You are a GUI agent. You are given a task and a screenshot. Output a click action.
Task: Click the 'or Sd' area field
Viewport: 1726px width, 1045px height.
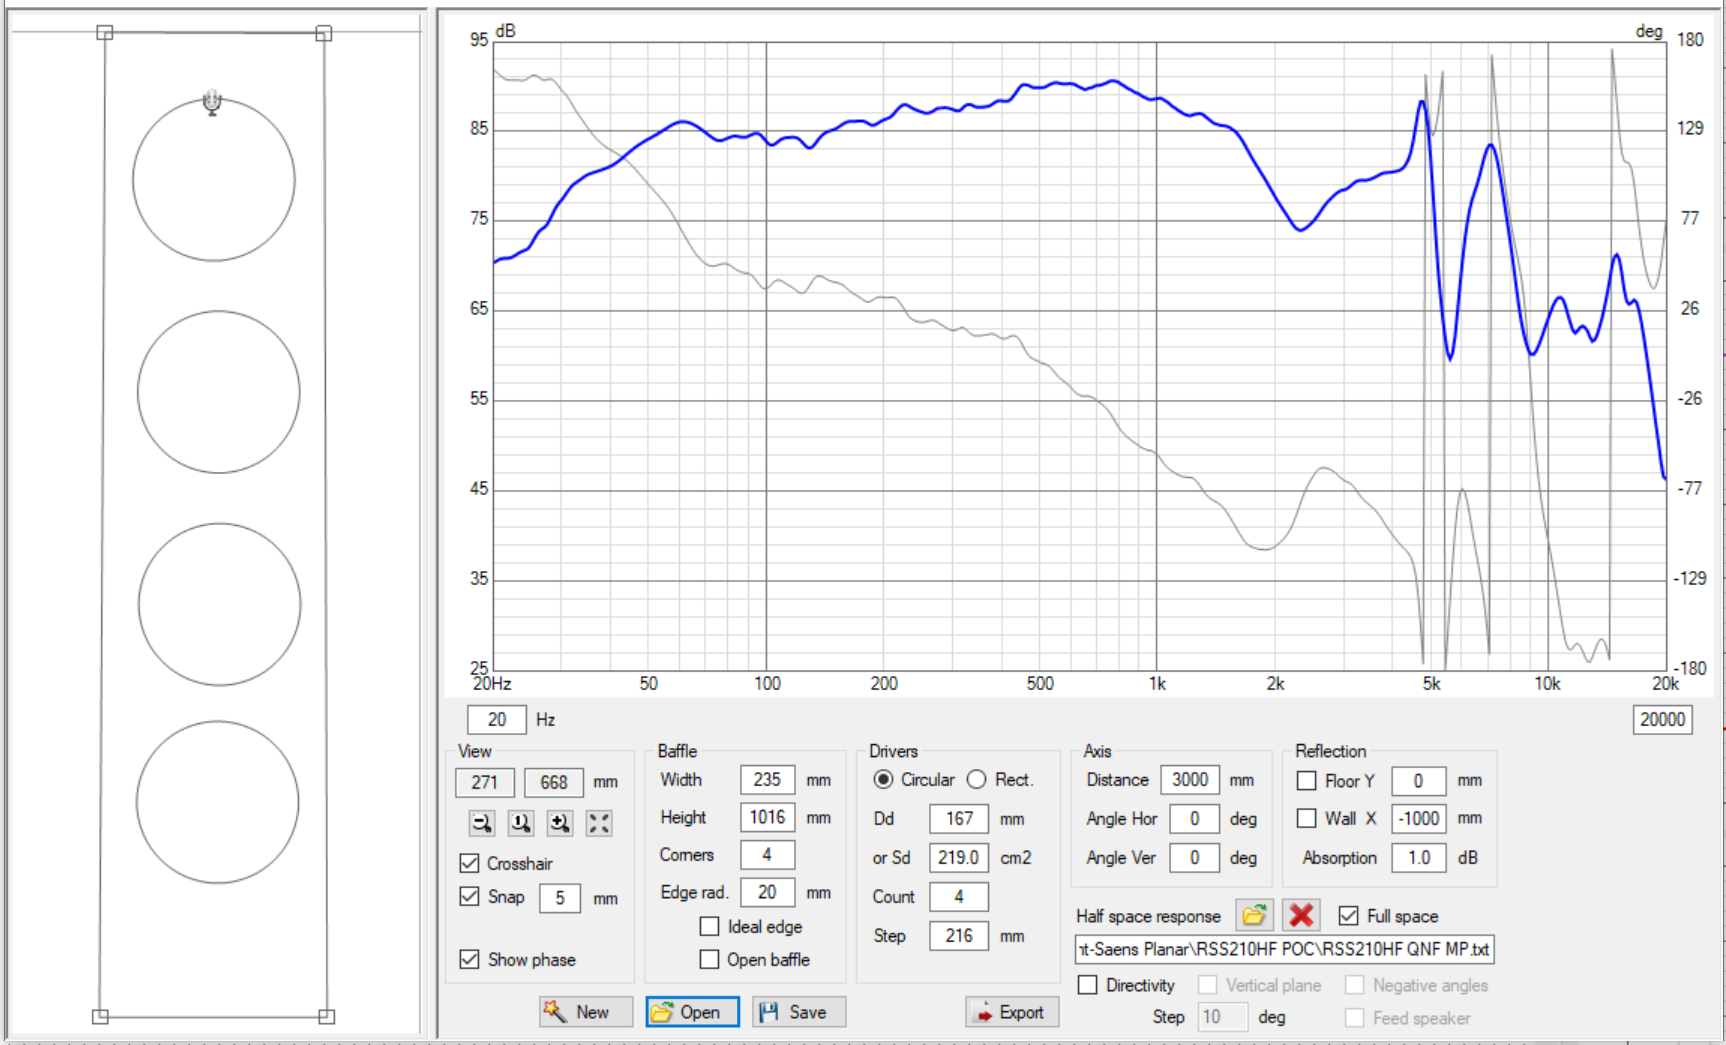pyautogui.click(x=959, y=857)
